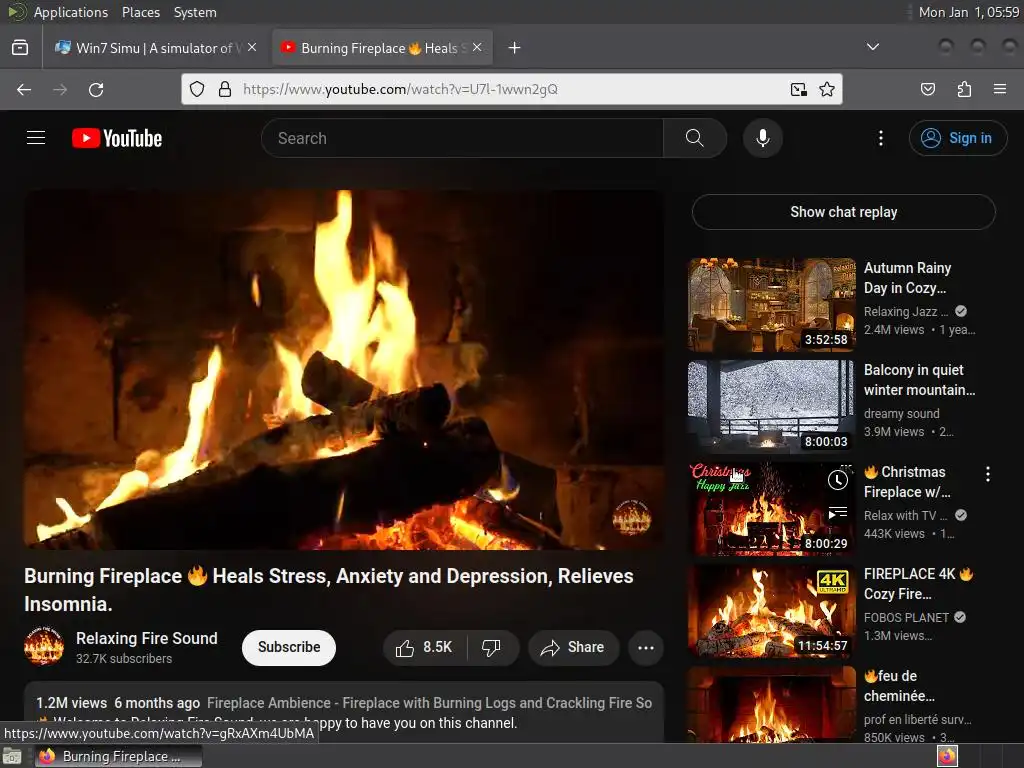The width and height of the screenshot is (1024, 768).
Task: Open YouTube settings three-dot menu
Action: pos(881,138)
